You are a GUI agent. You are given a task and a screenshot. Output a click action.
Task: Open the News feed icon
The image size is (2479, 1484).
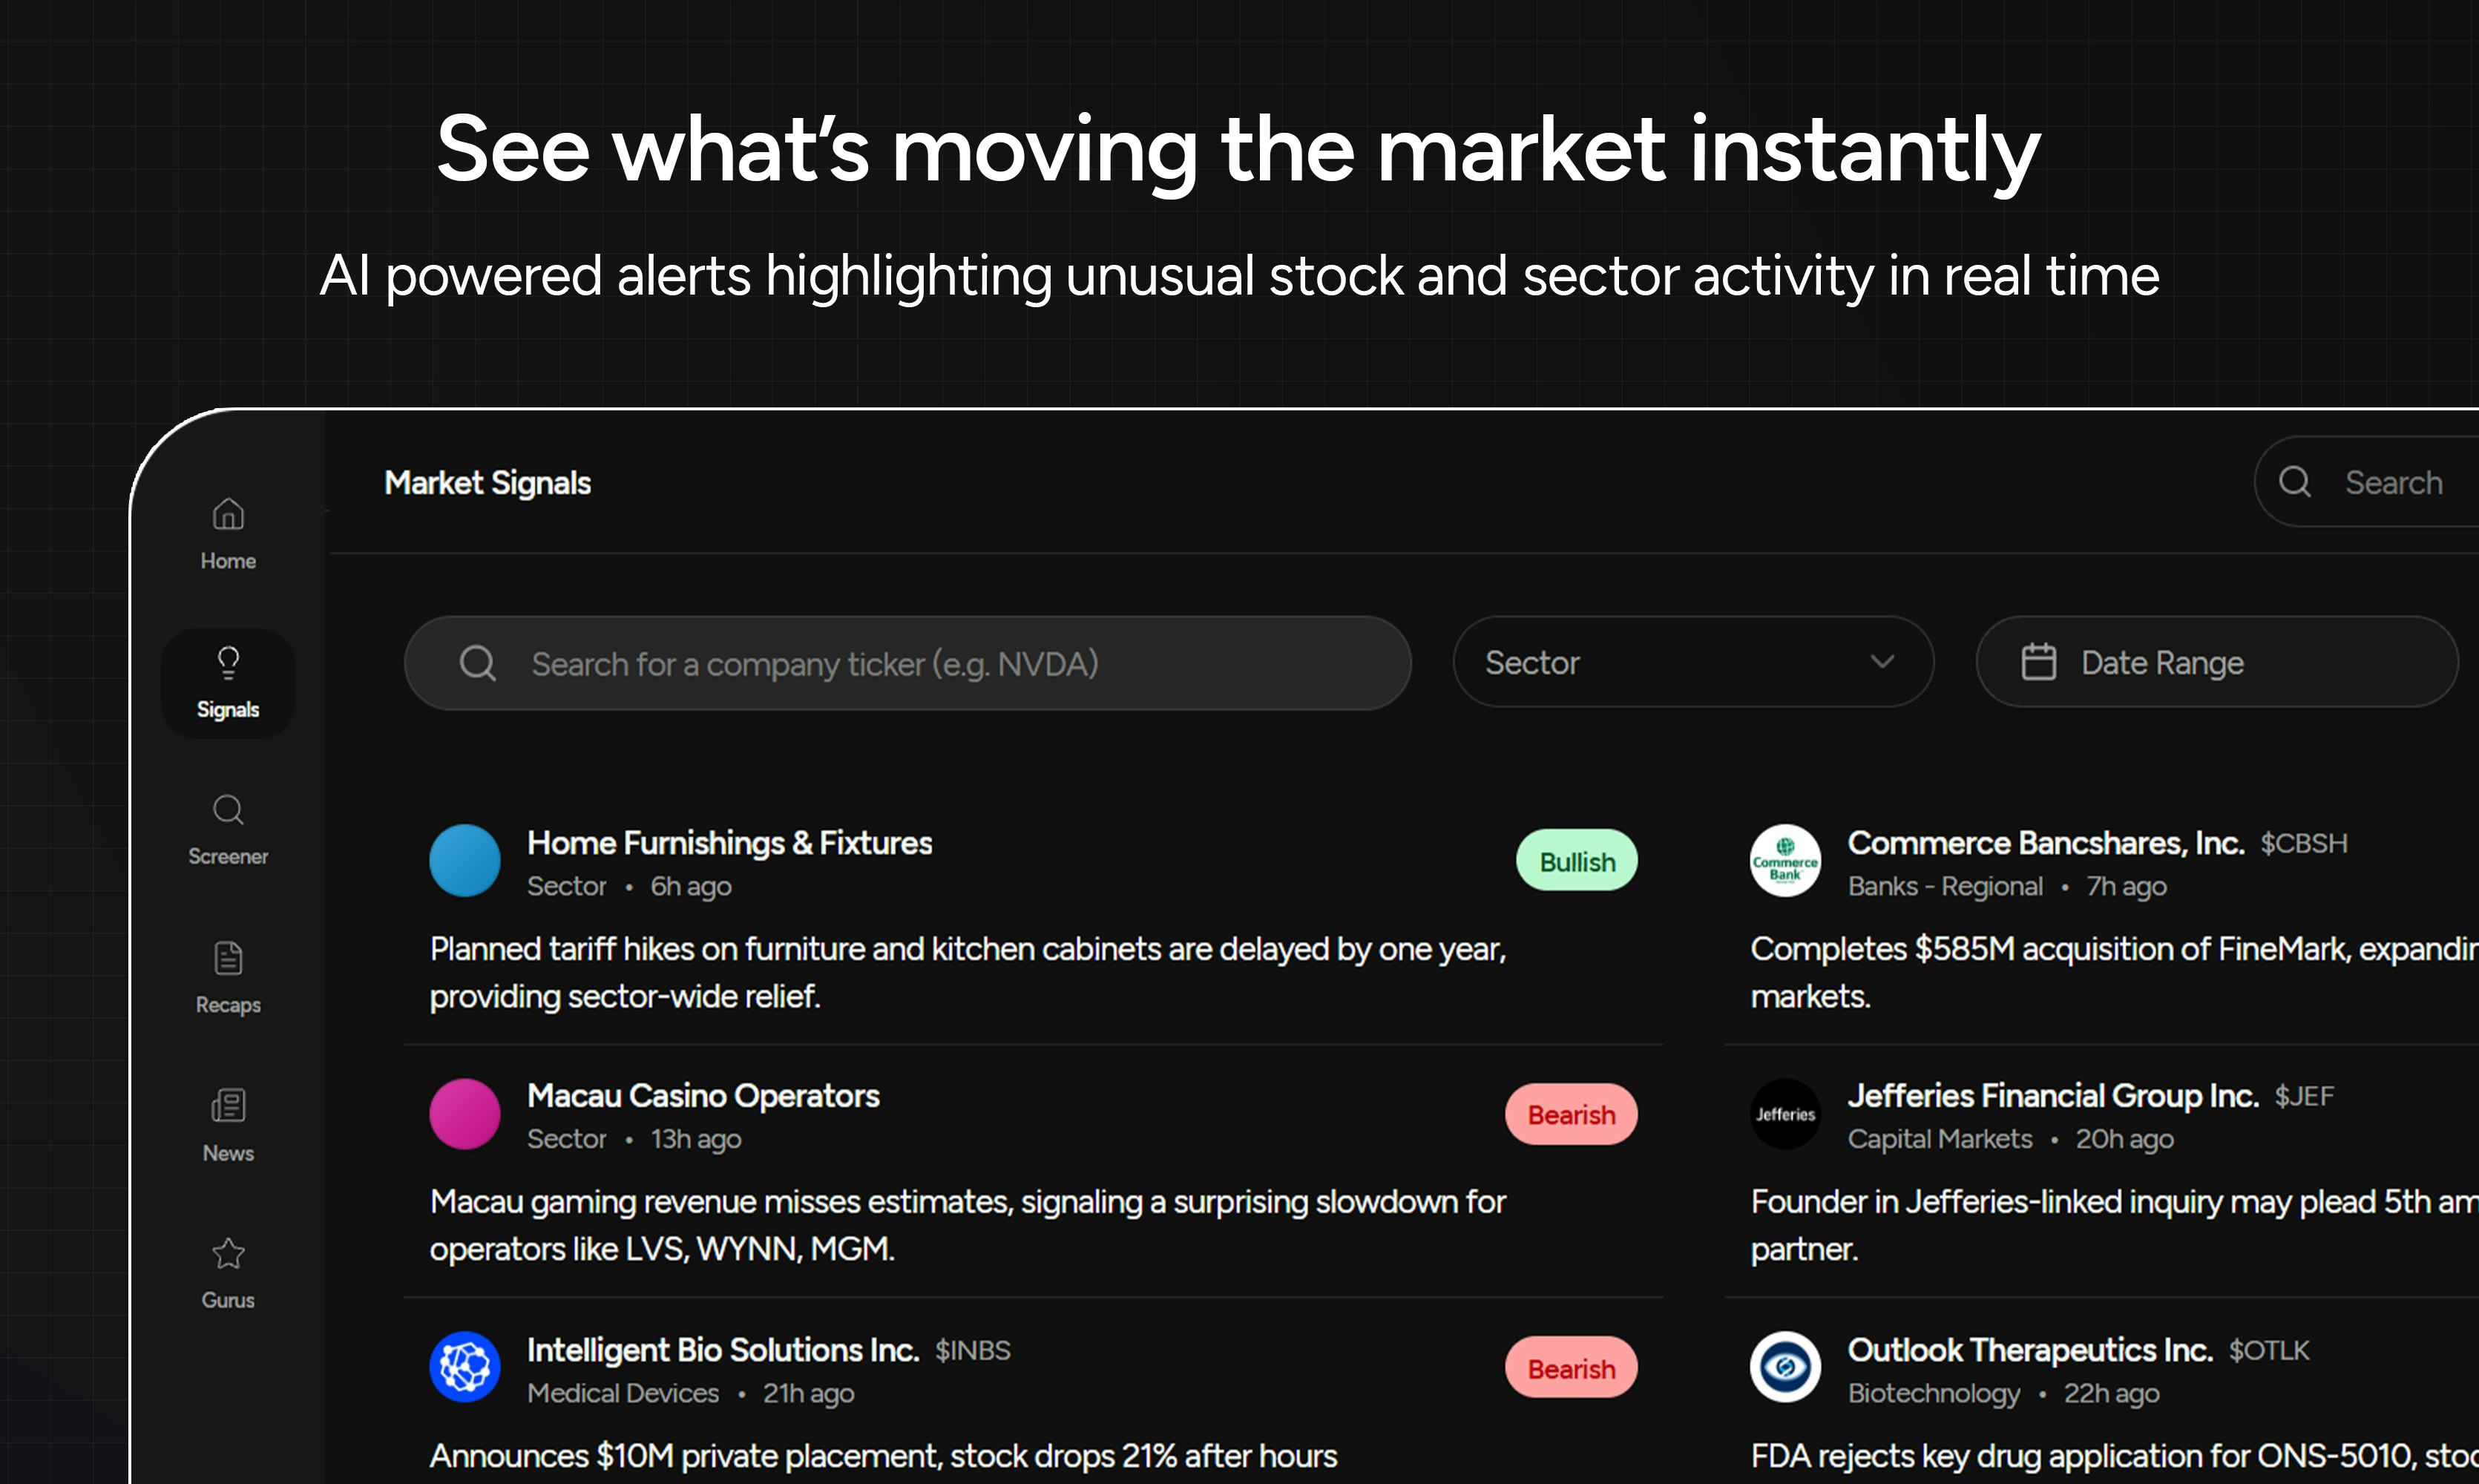click(x=228, y=1105)
